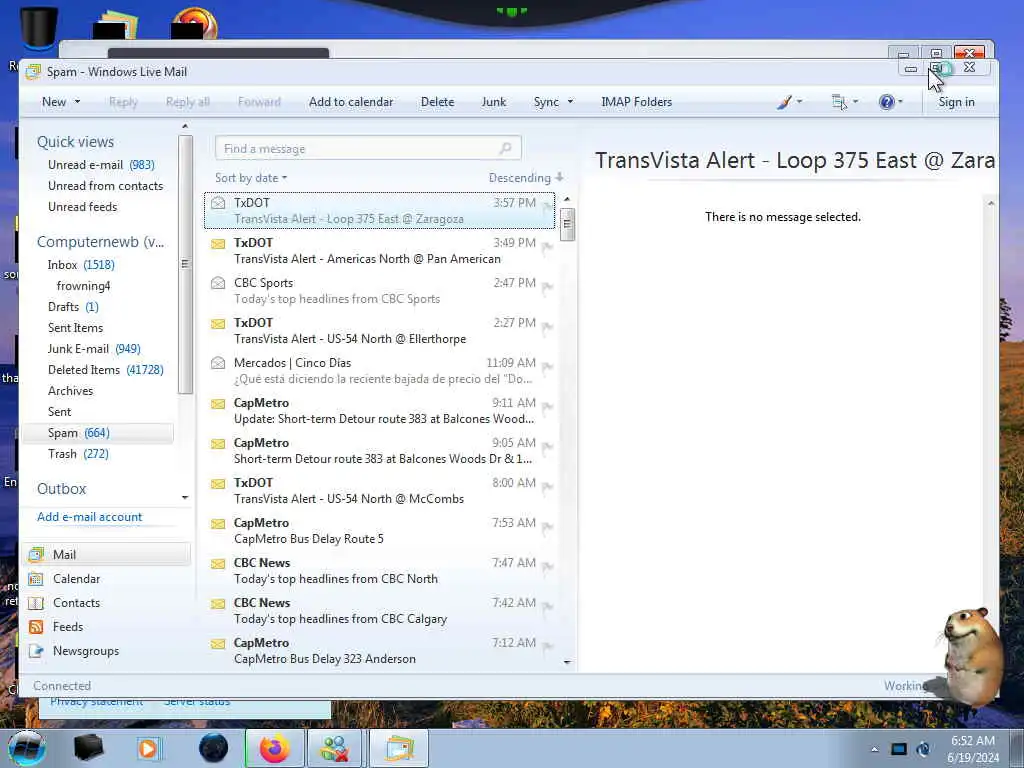Open the Sync dropdown arrow
1024x768 pixels.
click(570, 102)
